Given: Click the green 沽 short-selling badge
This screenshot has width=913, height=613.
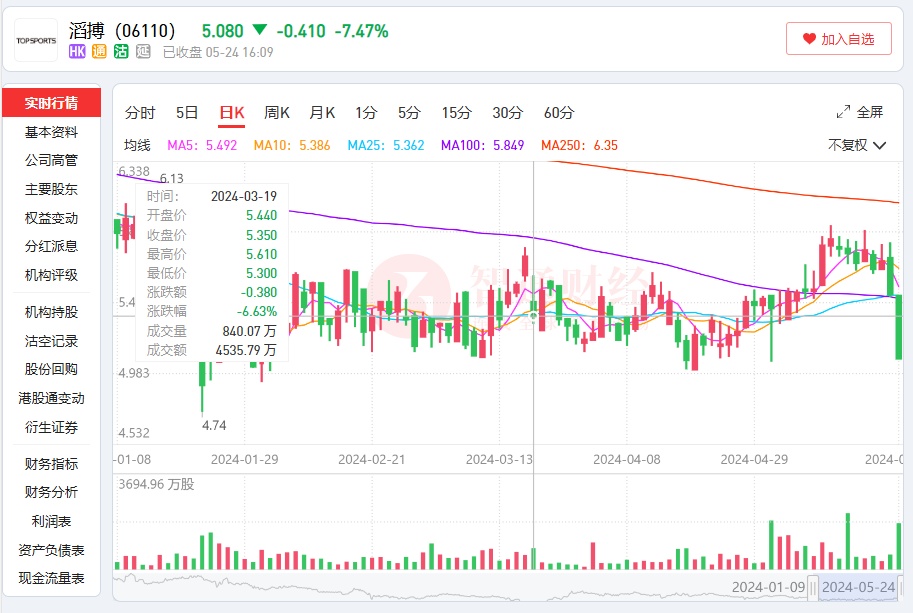Looking at the screenshot, I should click(x=121, y=52).
